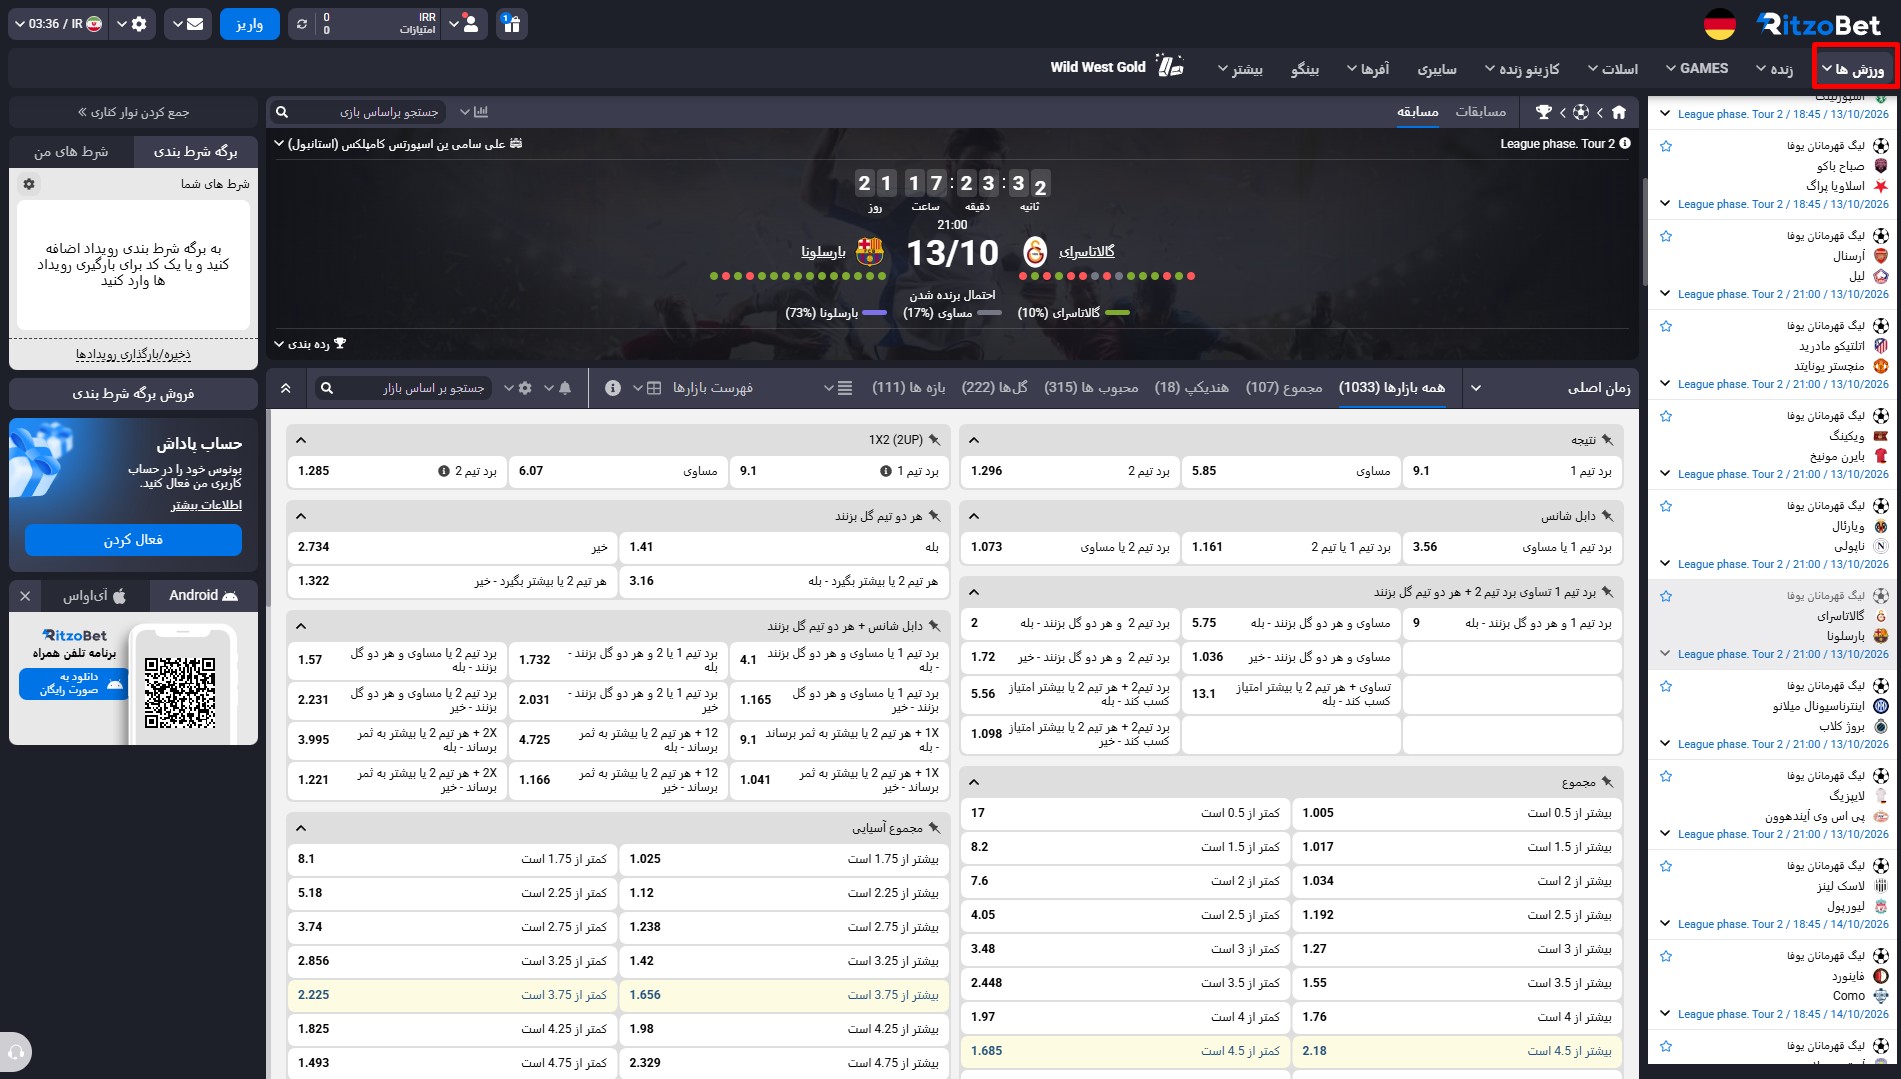Refresh the IRR account balance
This screenshot has width=1901, height=1079.
[x=302, y=24]
